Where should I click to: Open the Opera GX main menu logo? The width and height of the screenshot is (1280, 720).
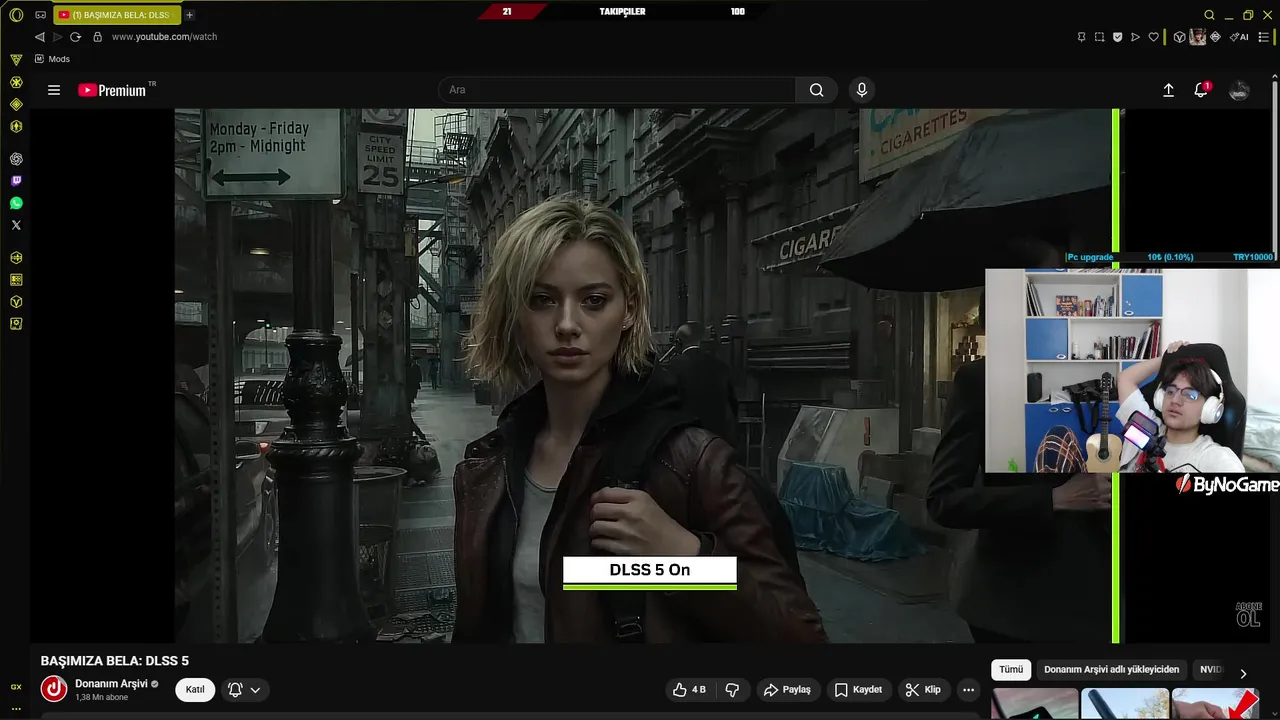point(16,14)
